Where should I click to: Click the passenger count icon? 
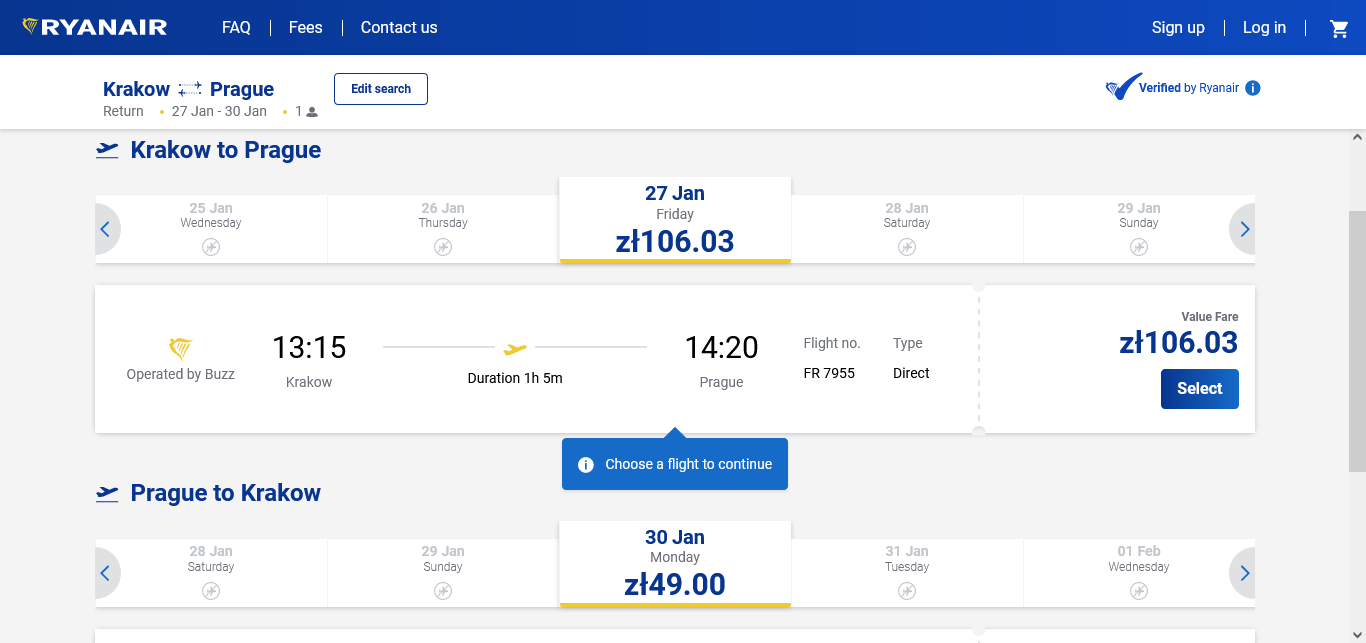pyautogui.click(x=312, y=112)
